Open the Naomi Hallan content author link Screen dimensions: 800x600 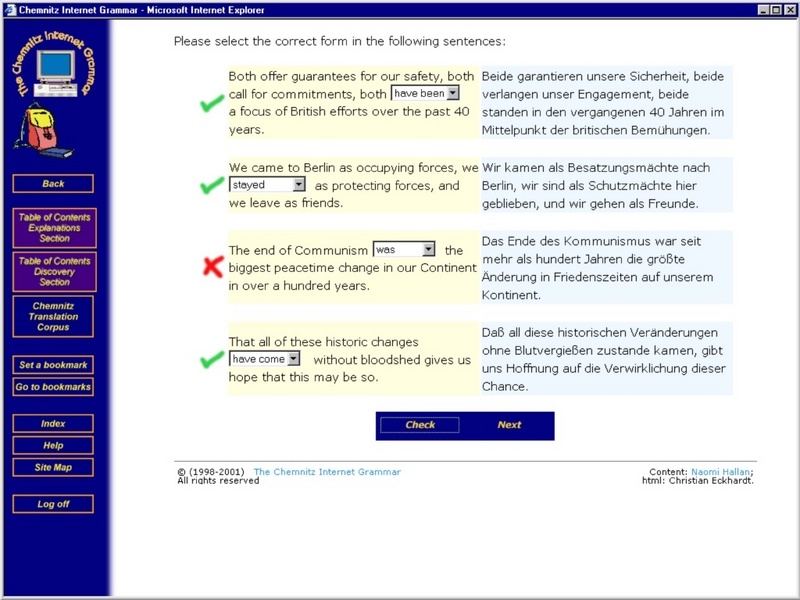tap(720, 472)
